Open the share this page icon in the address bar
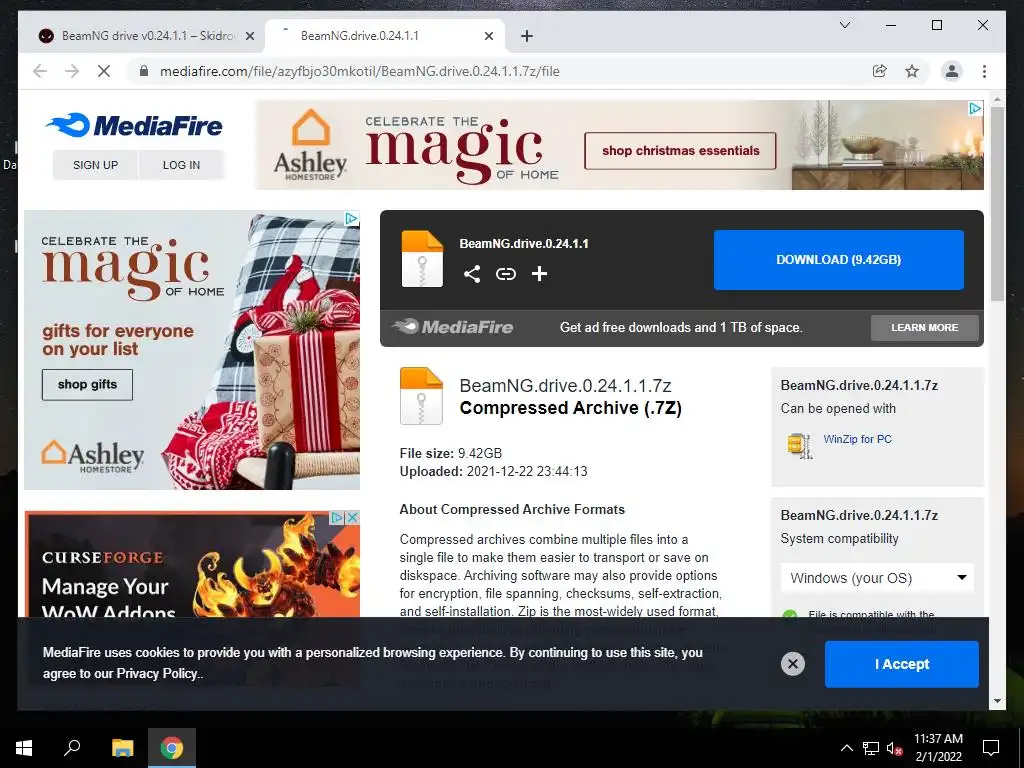 tap(880, 71)
